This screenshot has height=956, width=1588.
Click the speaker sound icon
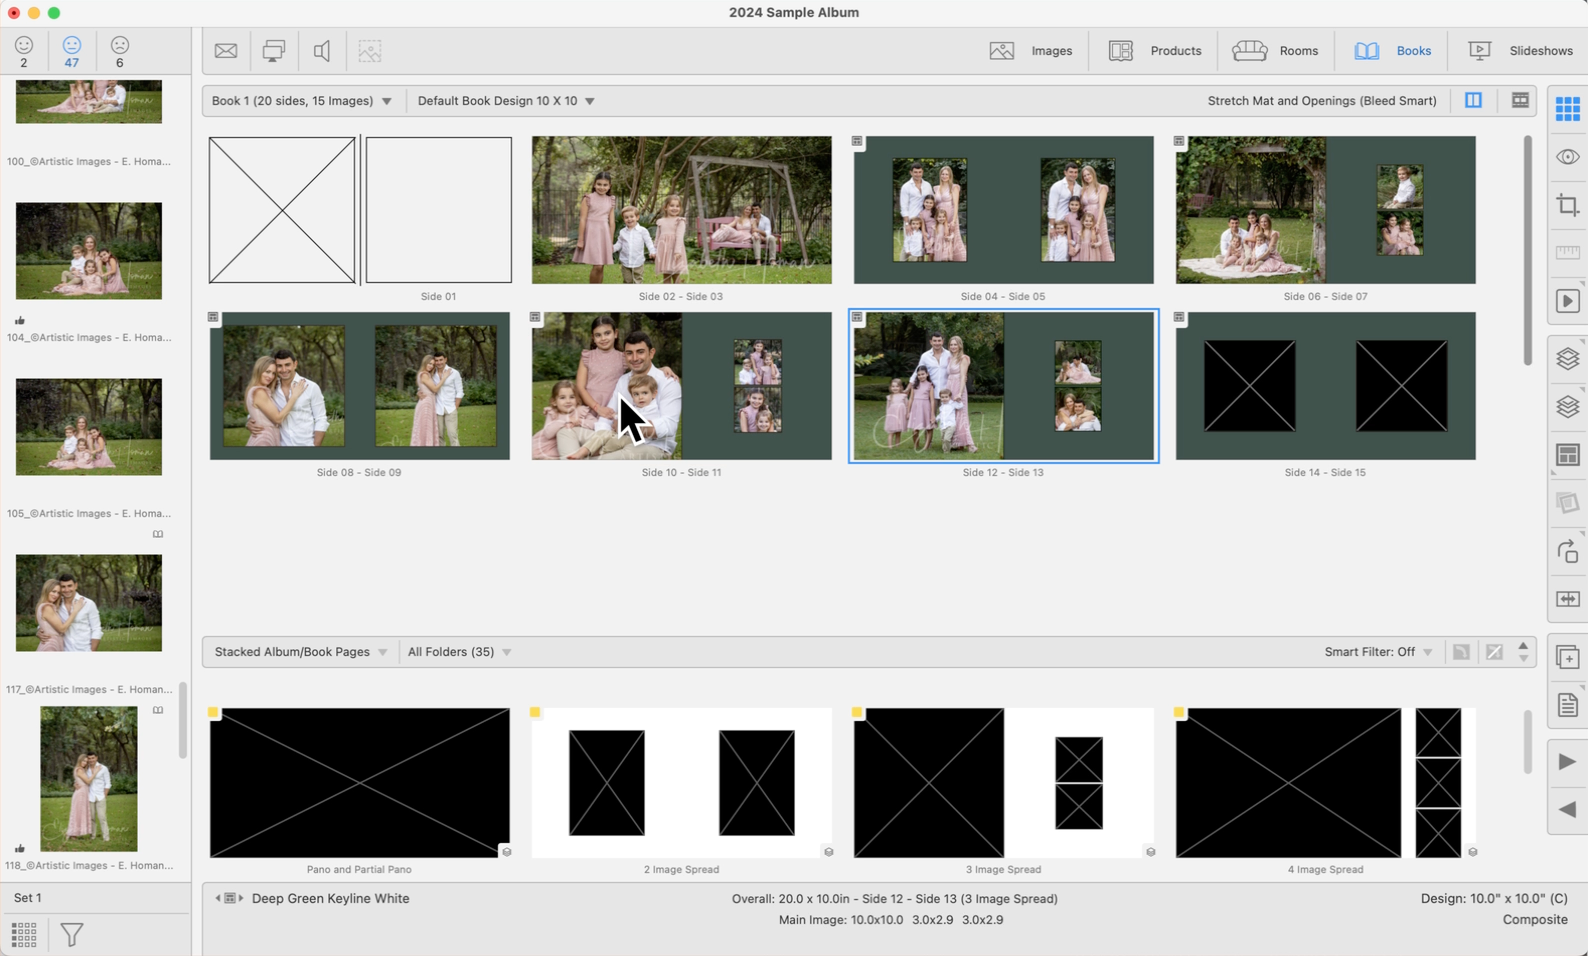[322, 51]
